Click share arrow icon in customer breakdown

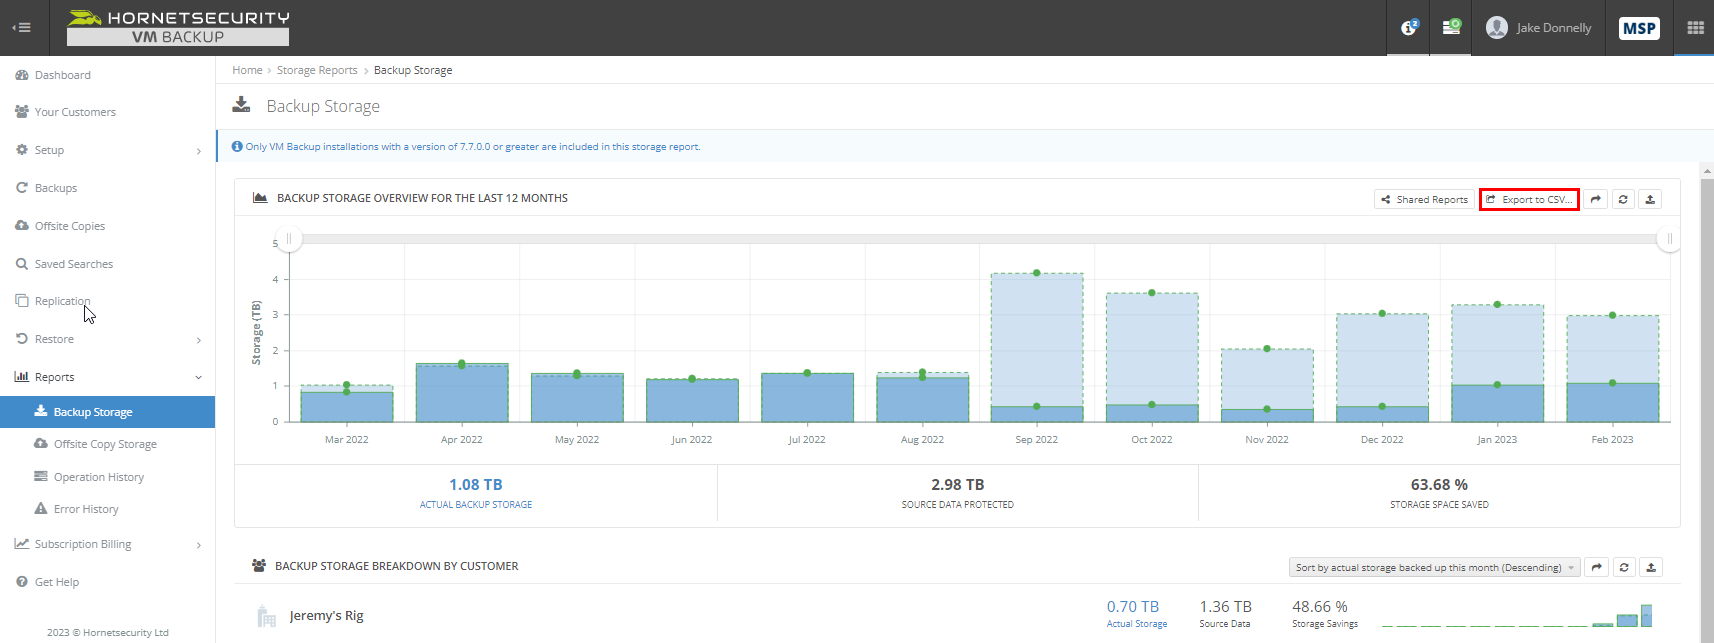[1597, 567]
